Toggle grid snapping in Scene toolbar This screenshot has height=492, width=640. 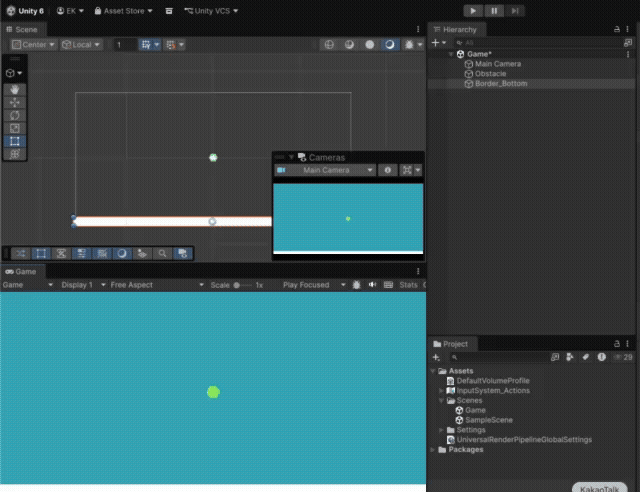pyautogui.click(x=146, y=45)
